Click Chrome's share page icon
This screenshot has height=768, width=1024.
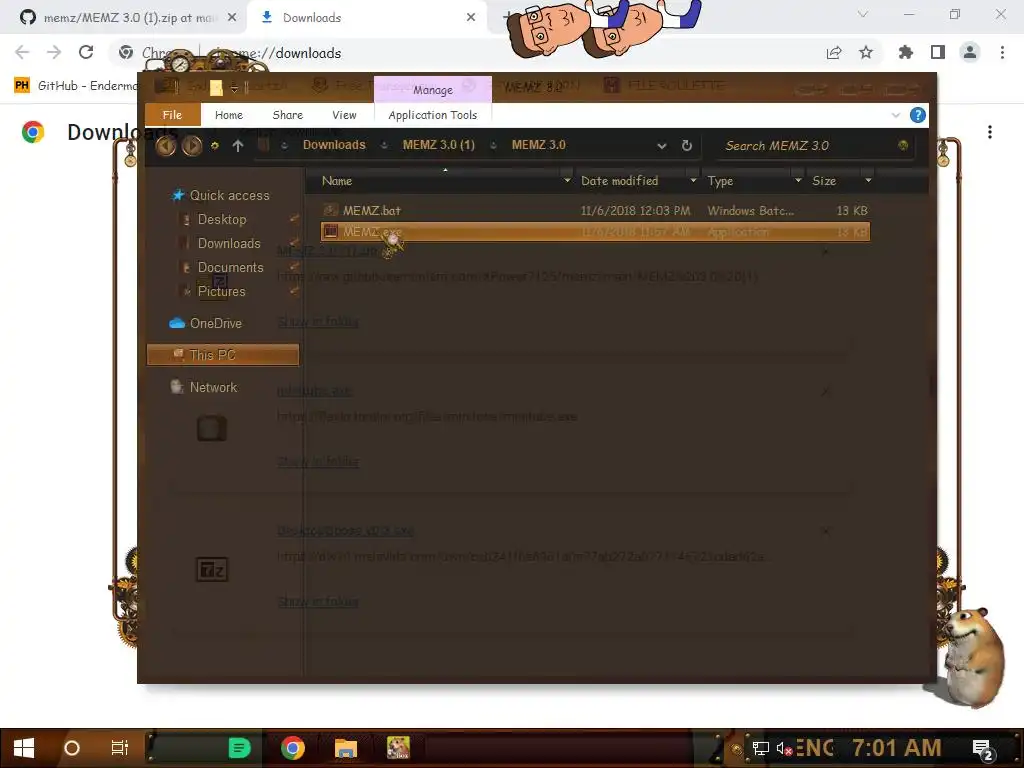coord(834,52)
